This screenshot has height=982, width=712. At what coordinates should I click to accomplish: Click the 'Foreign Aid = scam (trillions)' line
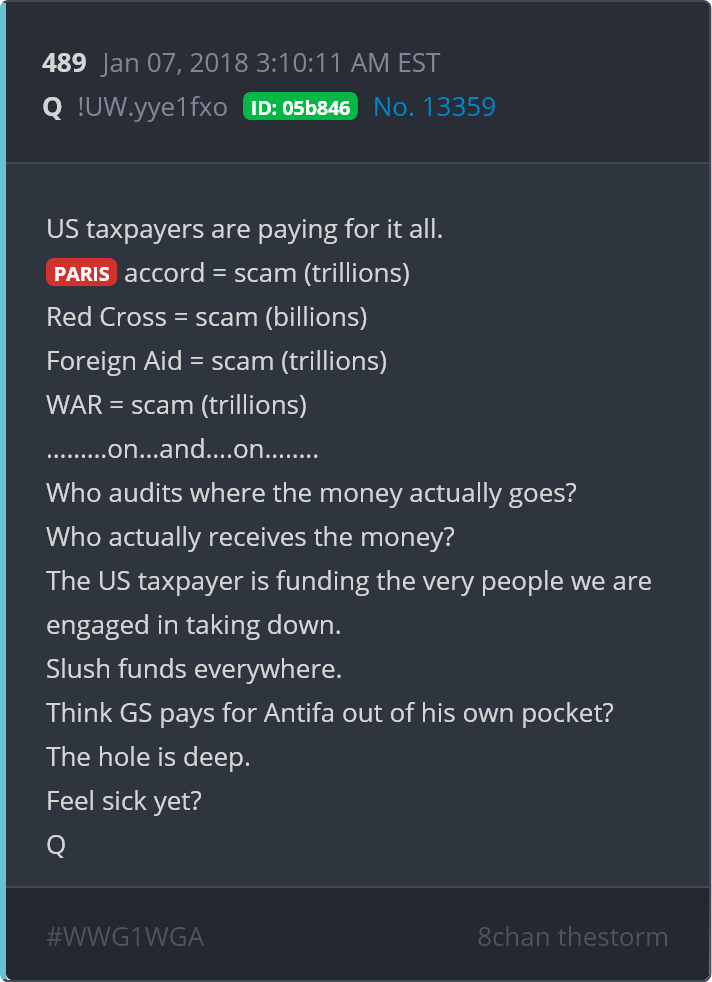217,361
